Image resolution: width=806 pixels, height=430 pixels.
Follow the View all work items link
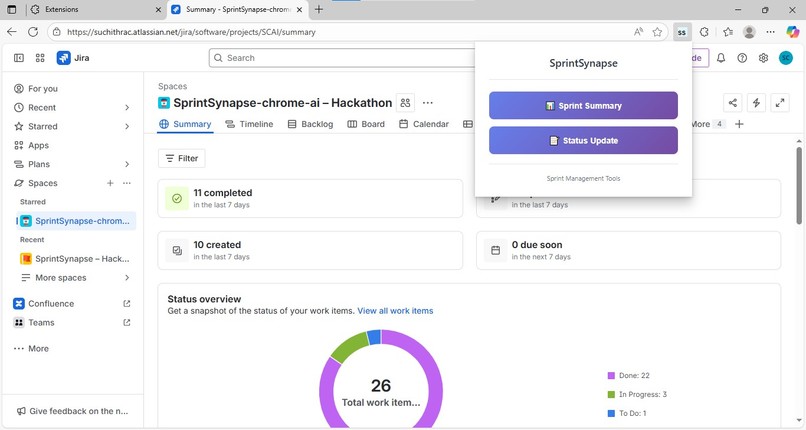tap(395, 311)
